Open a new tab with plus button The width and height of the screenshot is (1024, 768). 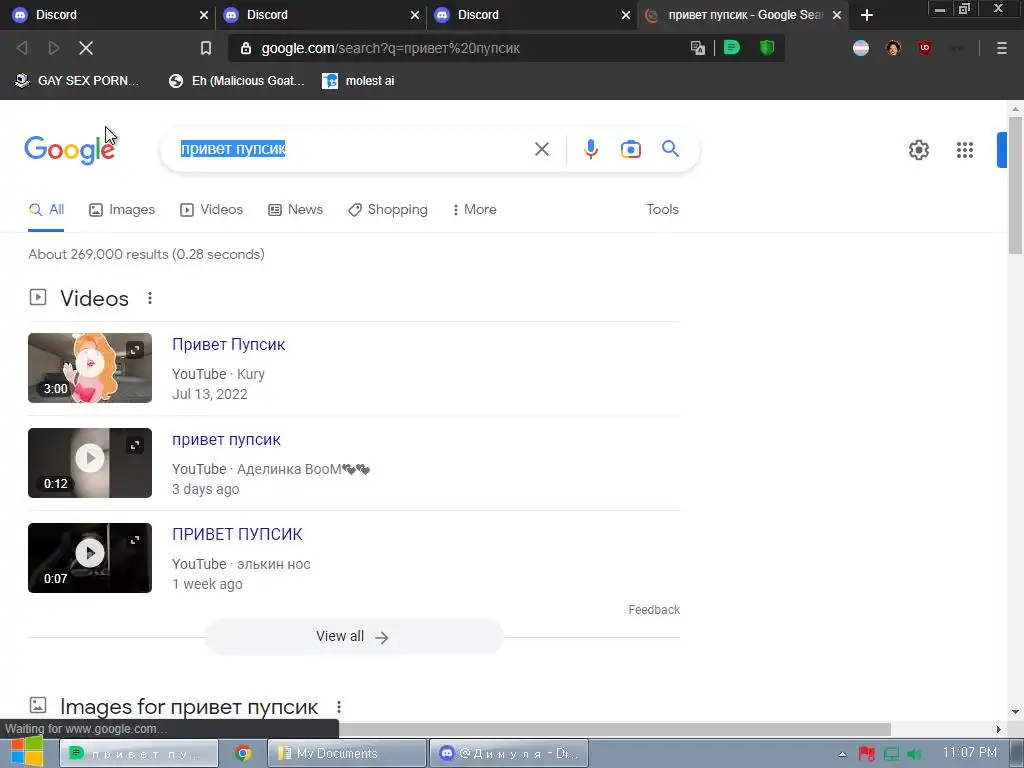coord(867,15)
